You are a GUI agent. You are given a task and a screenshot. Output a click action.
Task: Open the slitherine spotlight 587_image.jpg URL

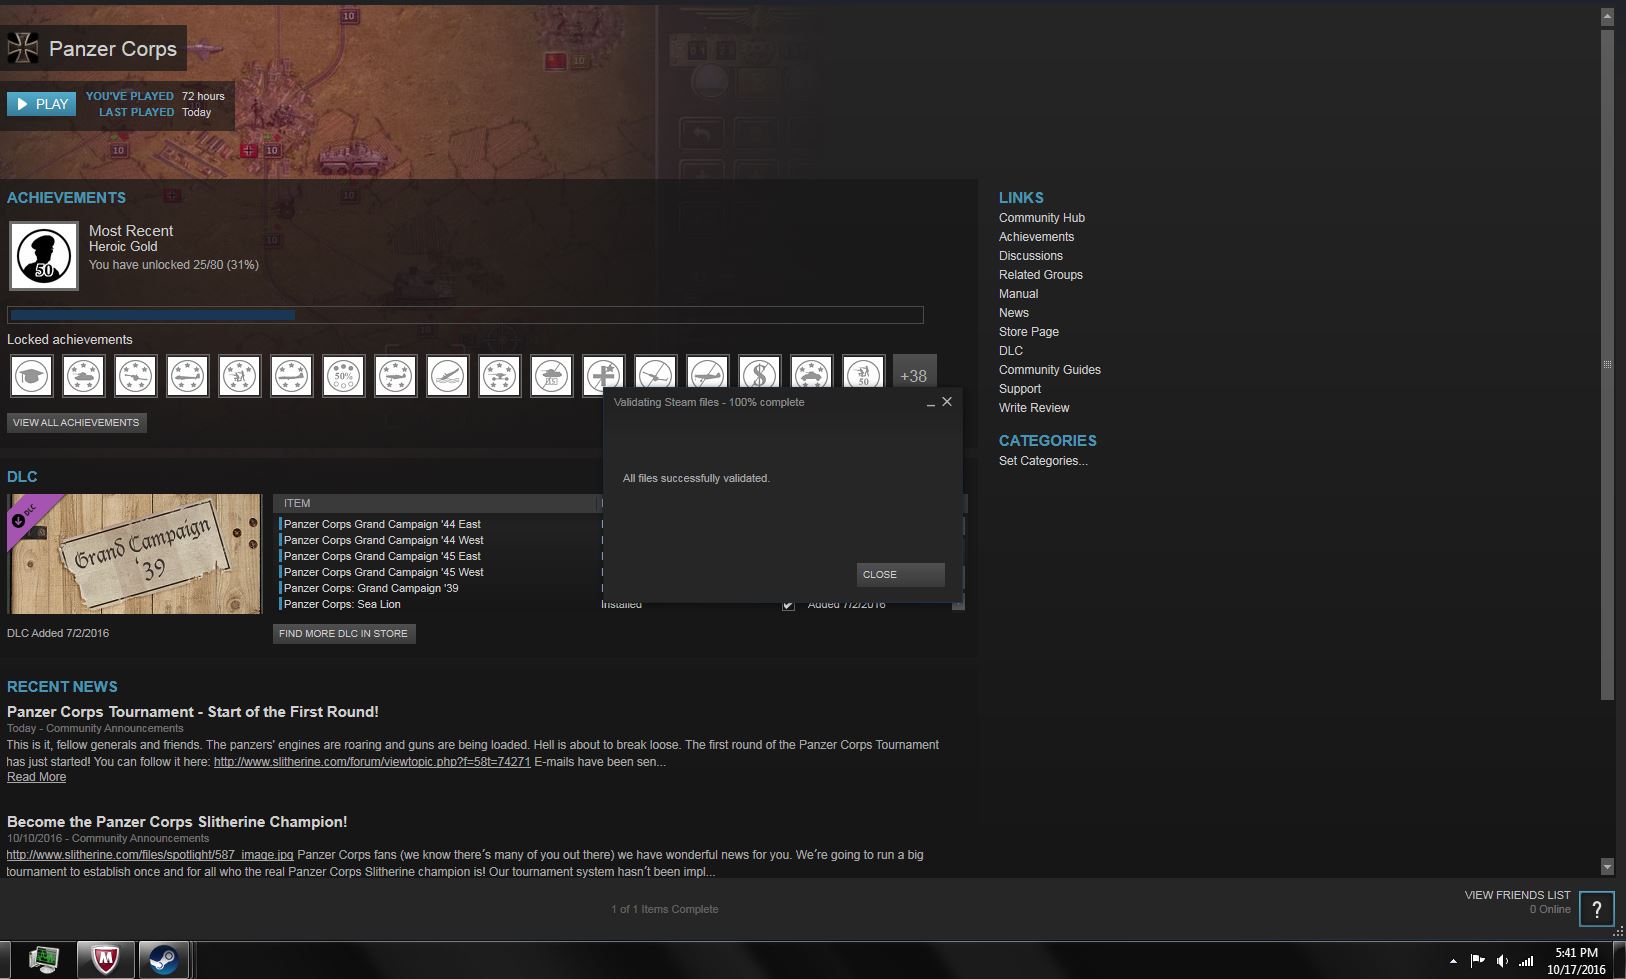tap(150, 855)
